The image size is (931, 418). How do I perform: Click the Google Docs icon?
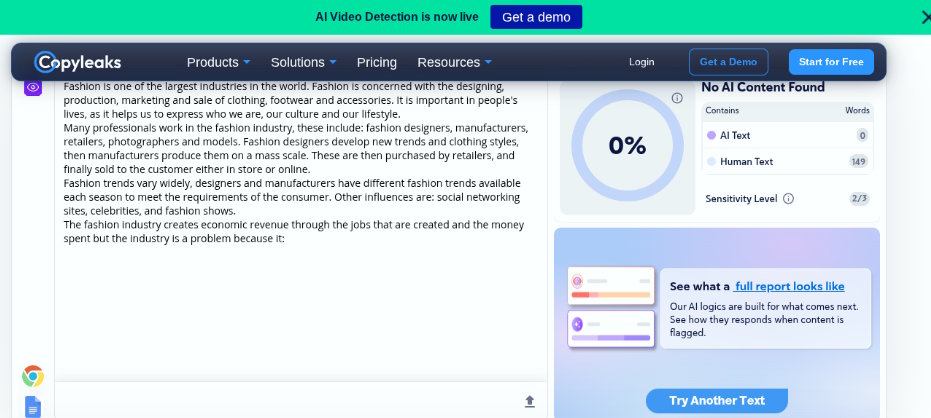pyautogui.click(x=33, y=407)
